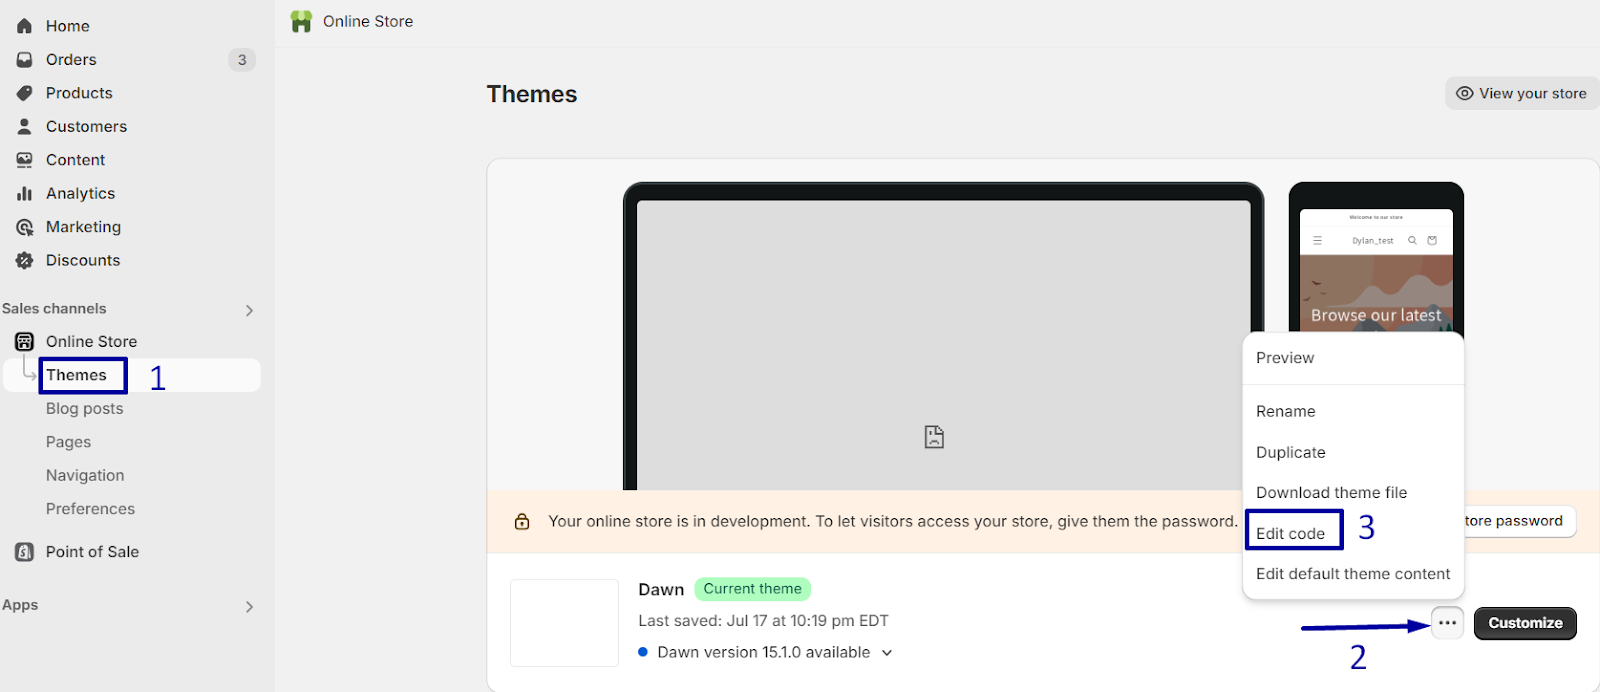Open Preferences under Online Store

pyautogui.click(x=90, y=509)
